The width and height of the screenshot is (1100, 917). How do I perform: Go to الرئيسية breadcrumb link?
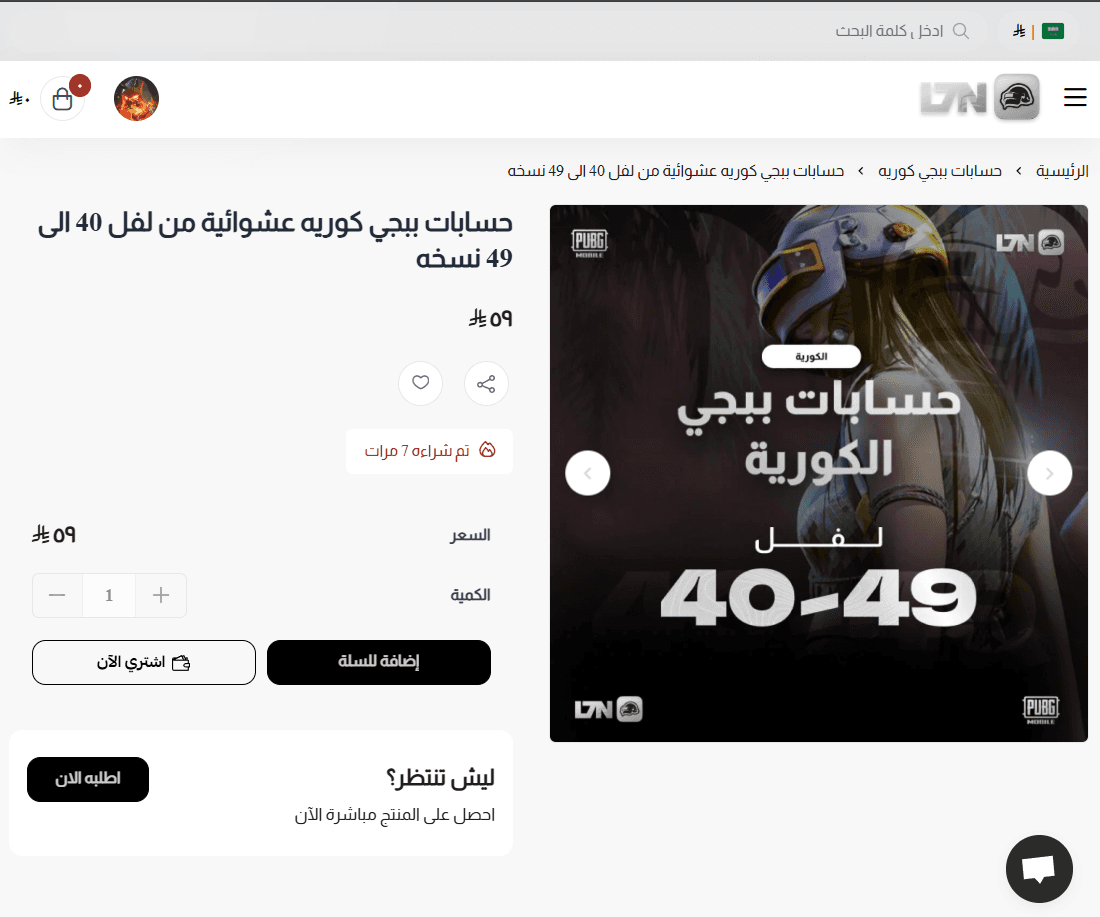[1062, 170]
